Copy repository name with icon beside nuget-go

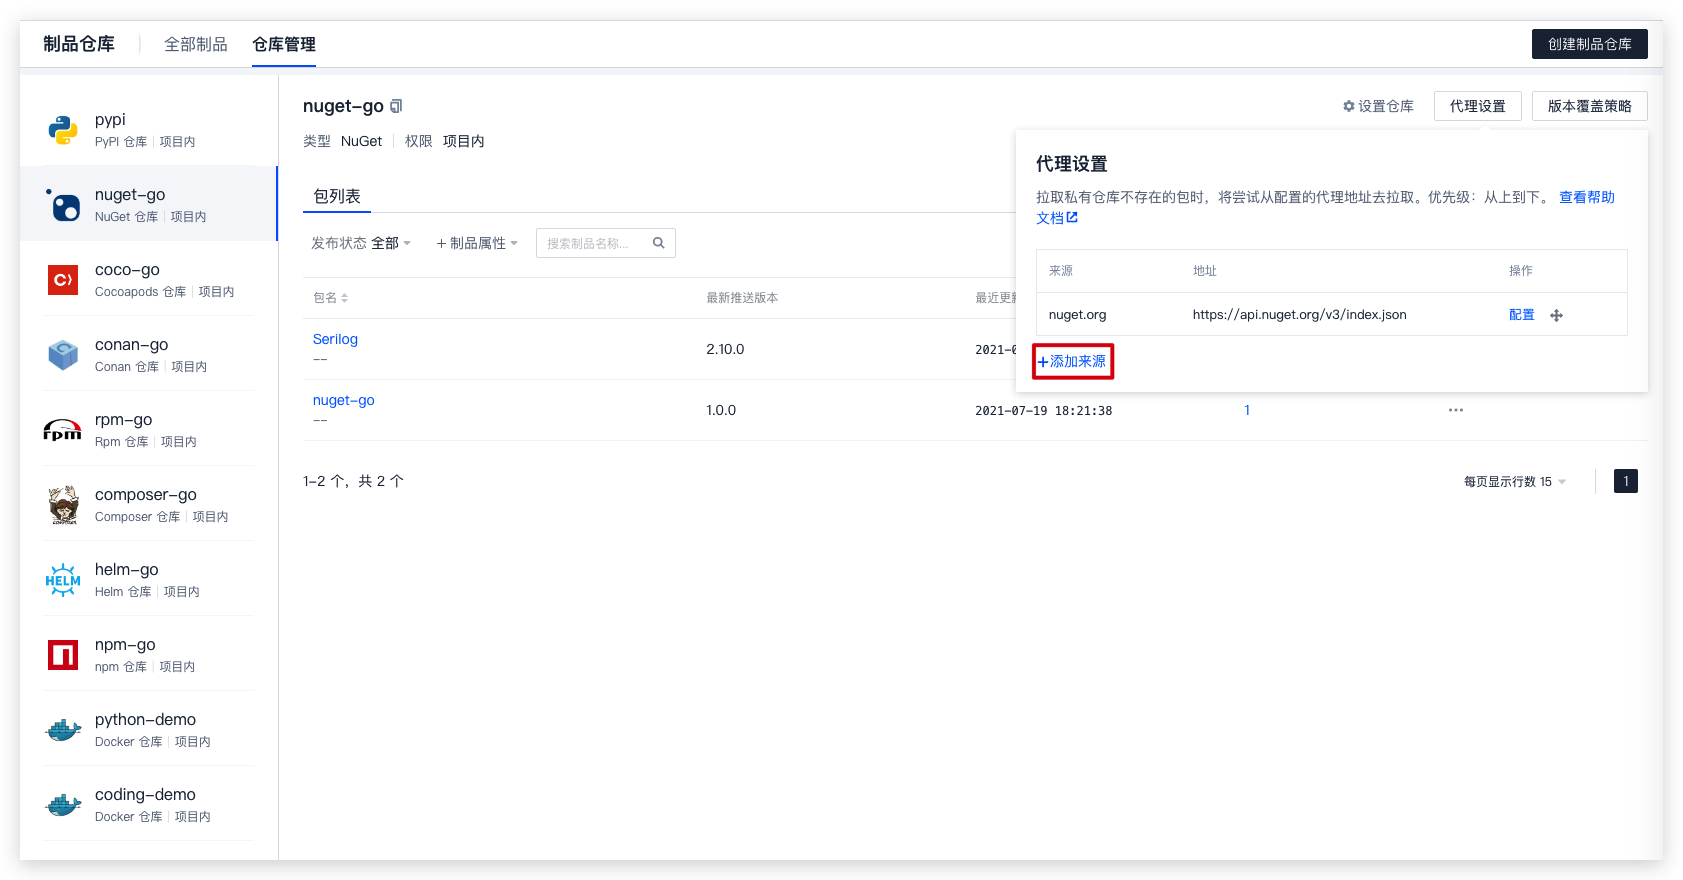[x=396, y=106]
